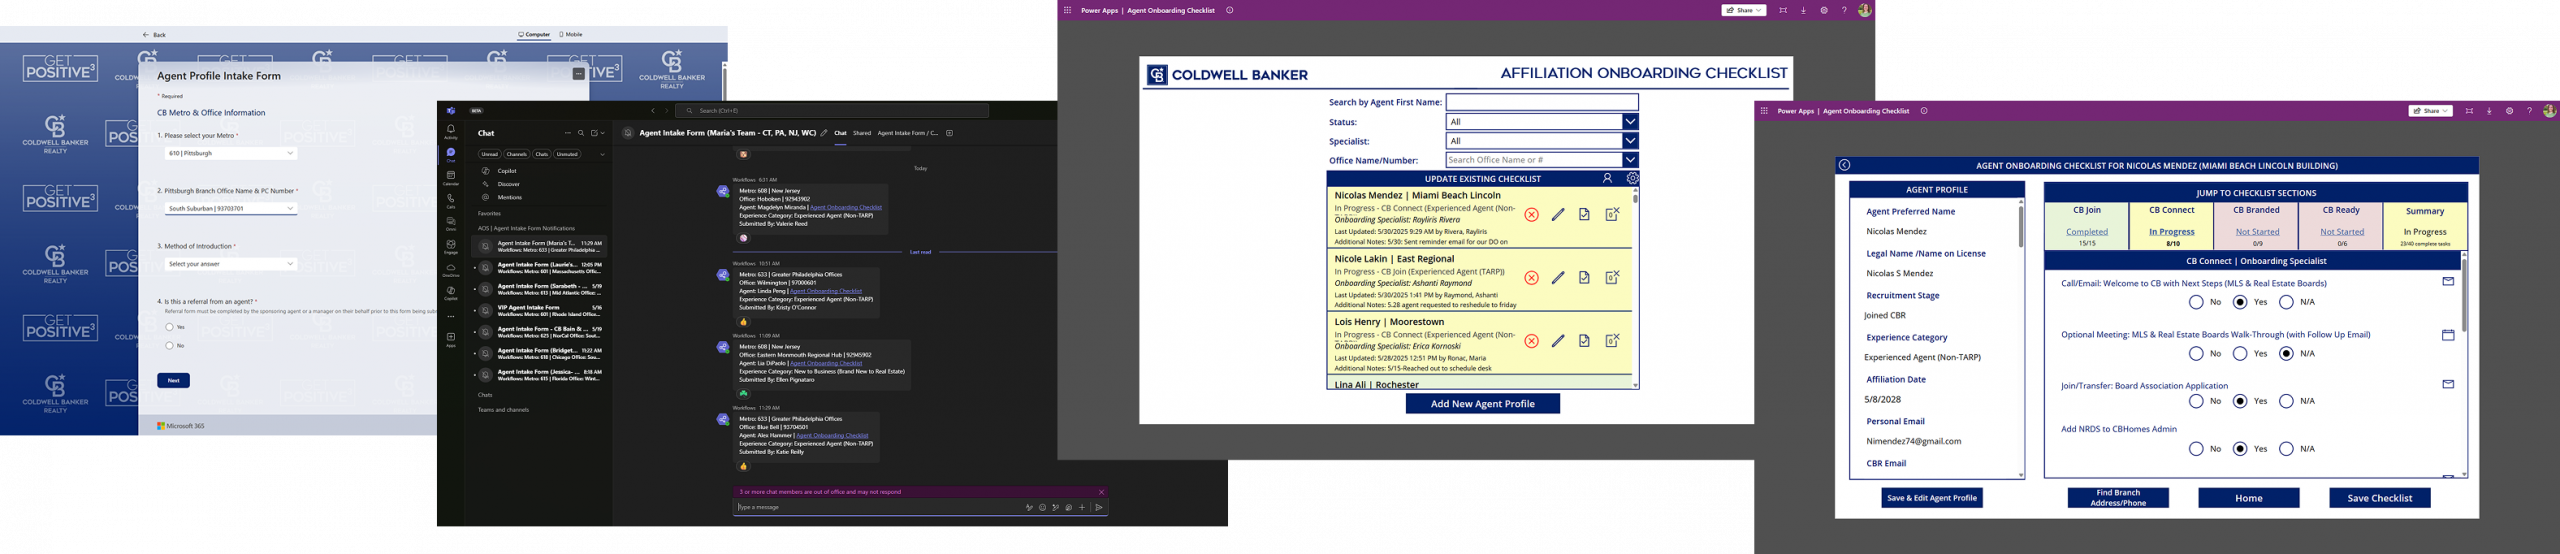The image size is (2560, 554).
Task: Jump to CB Join checklist section
Action: pos(2087,226)
